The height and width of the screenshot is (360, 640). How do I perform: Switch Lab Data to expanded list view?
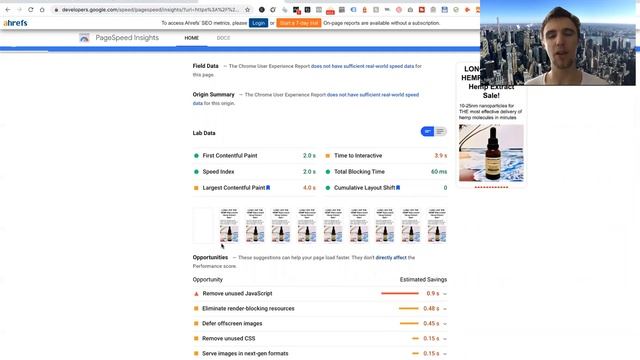click(x=440, y=131)
